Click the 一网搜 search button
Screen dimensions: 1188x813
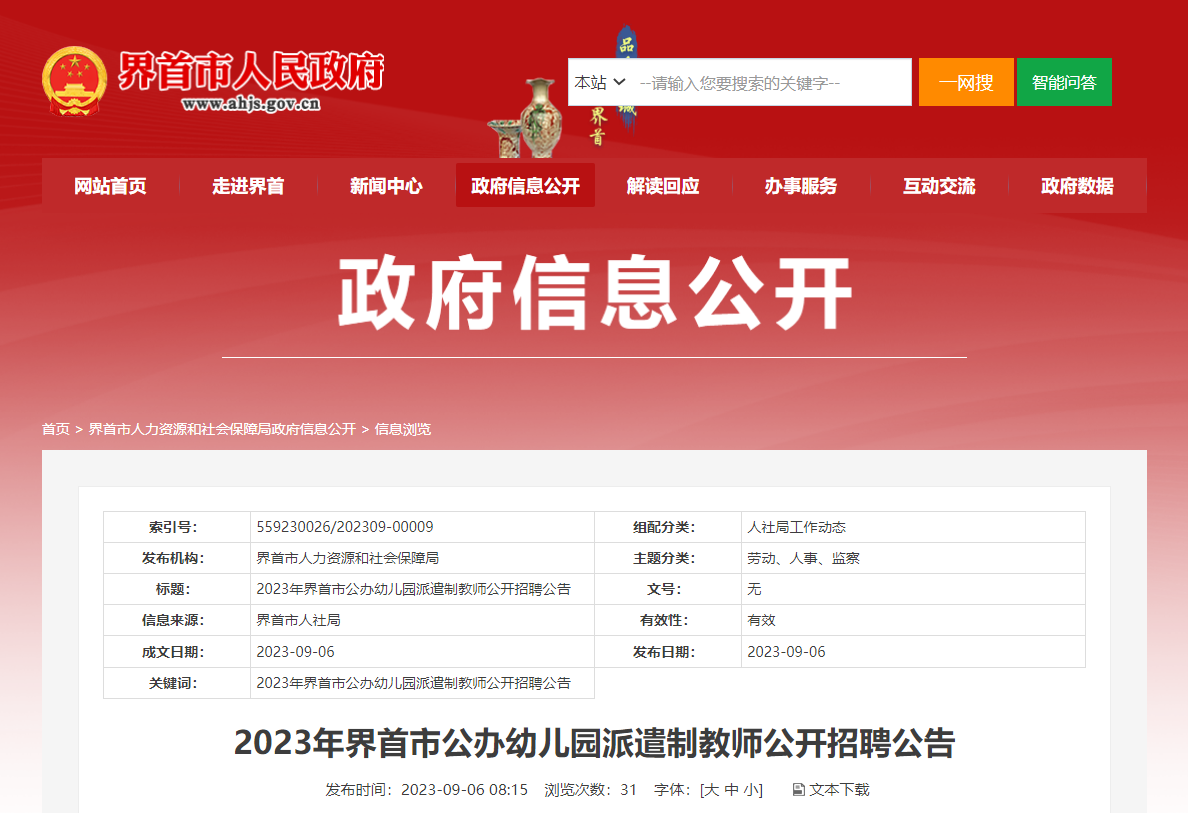coord(966,82)
